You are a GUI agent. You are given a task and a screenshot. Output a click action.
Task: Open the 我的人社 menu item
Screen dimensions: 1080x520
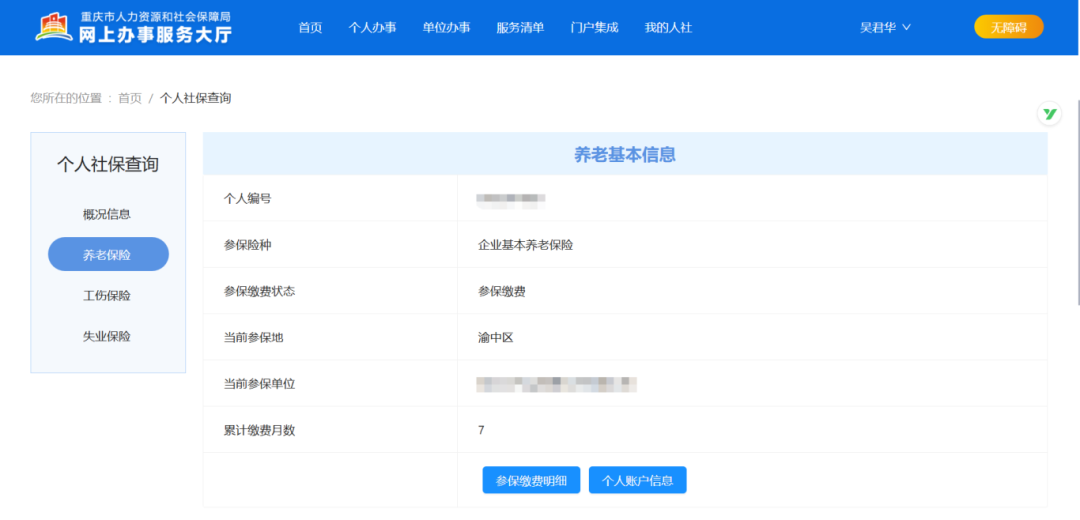pos(668,28)
